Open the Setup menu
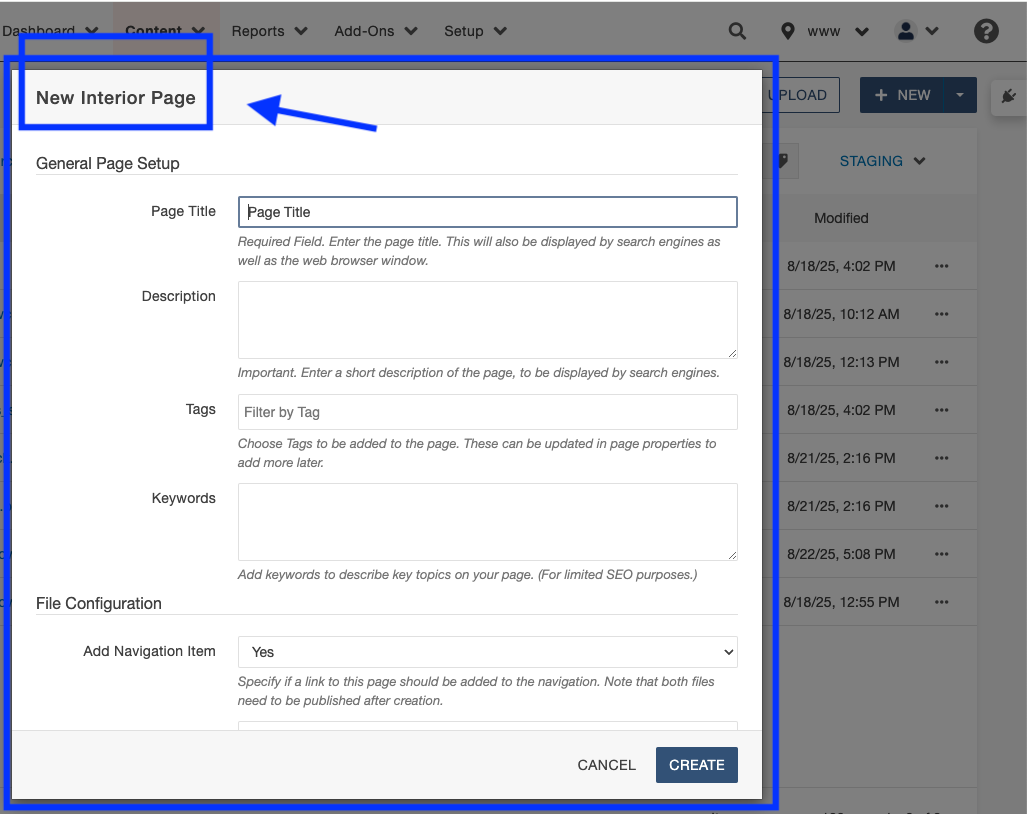Image resolution: width=1027 pixels, height=814 pixels. [474, 31]
